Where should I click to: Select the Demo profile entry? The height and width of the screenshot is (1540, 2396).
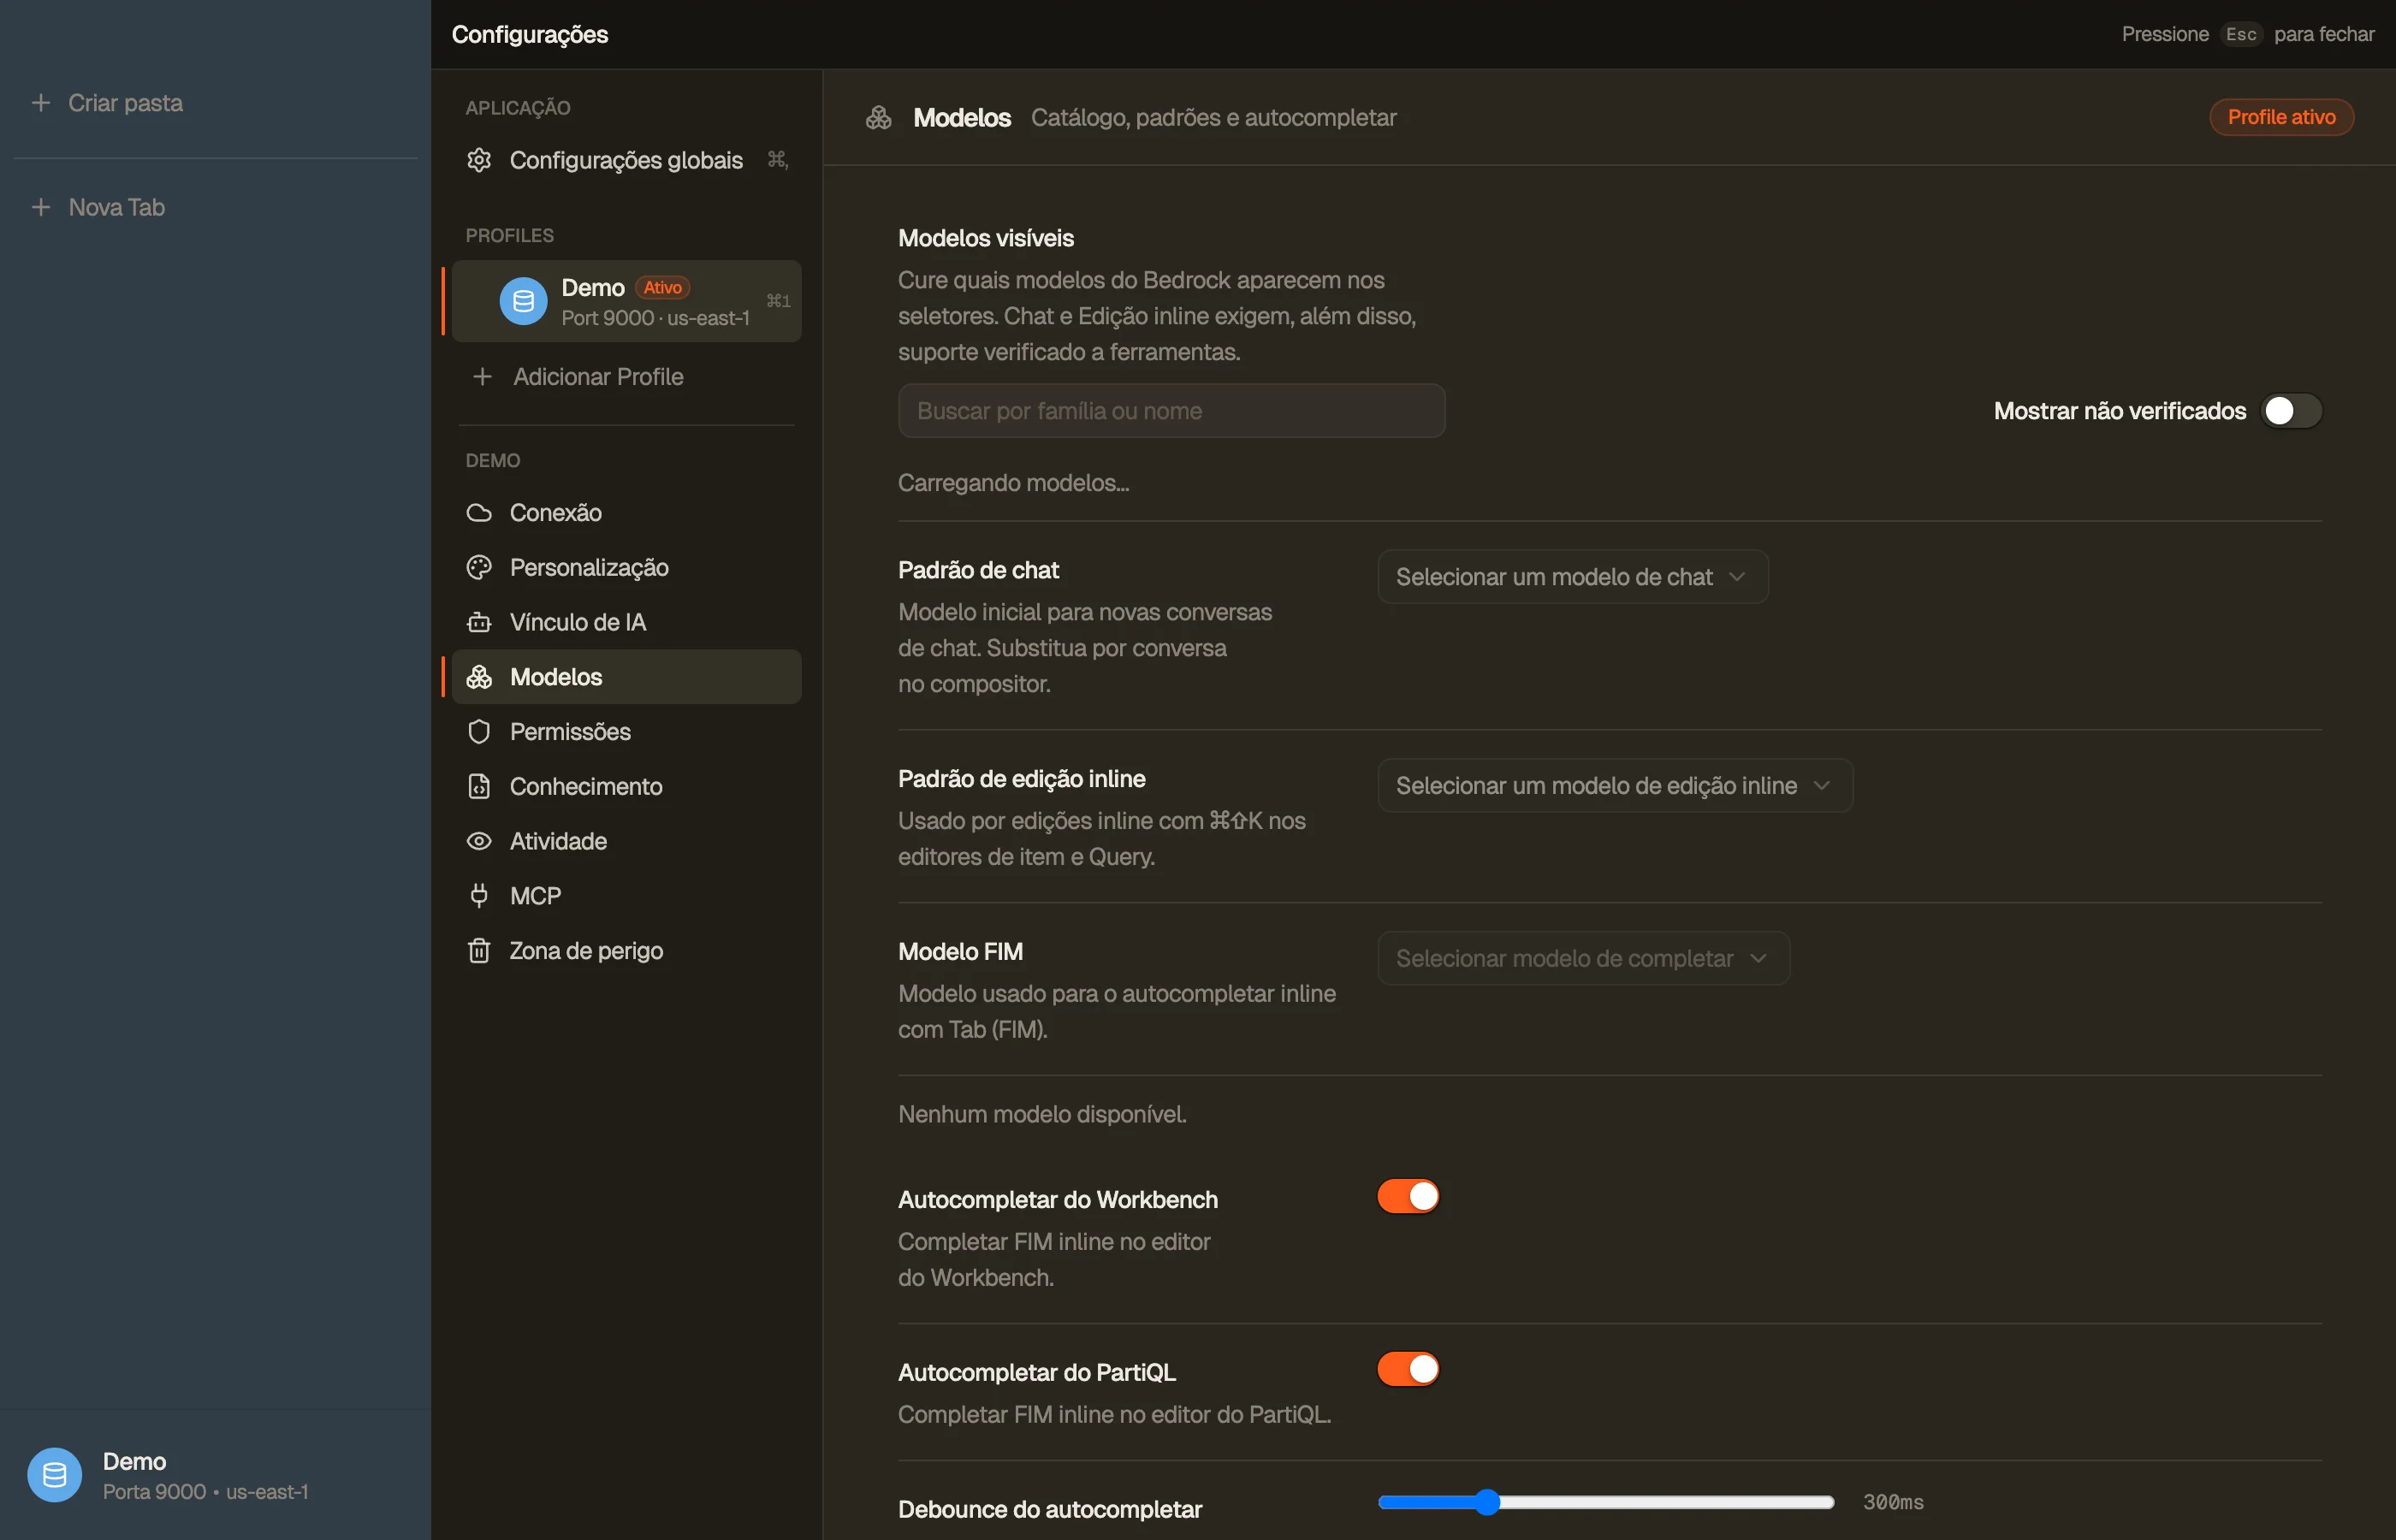pyautogui.click(x=626, y=301)
